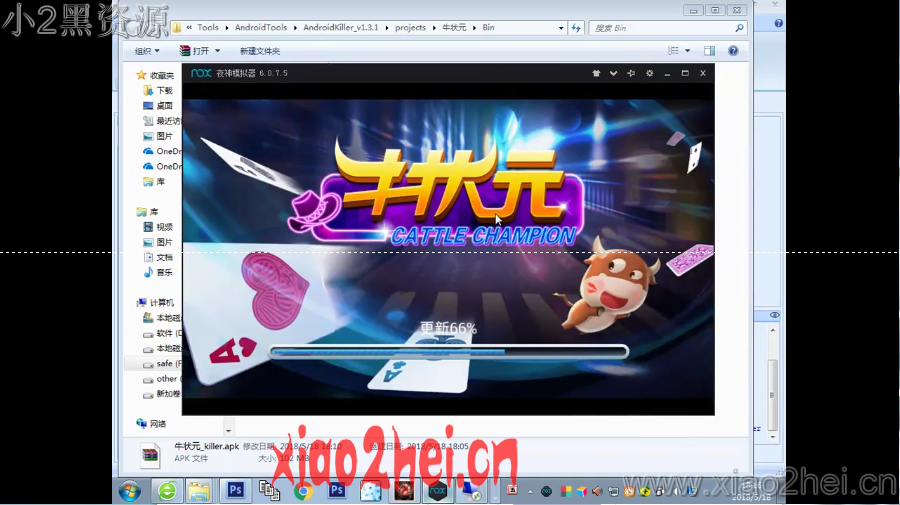Change view with the view icon
Screen dimensions: 900x505
673,51
